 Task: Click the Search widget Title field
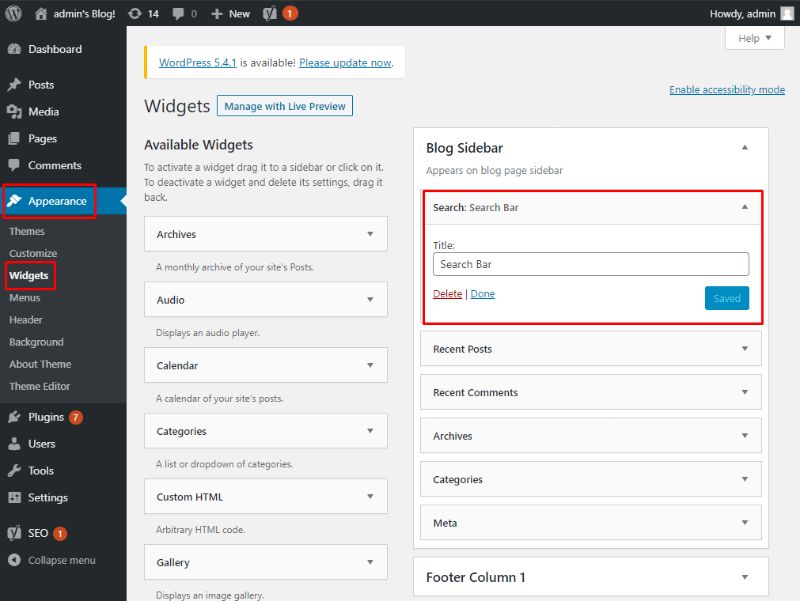590,264
